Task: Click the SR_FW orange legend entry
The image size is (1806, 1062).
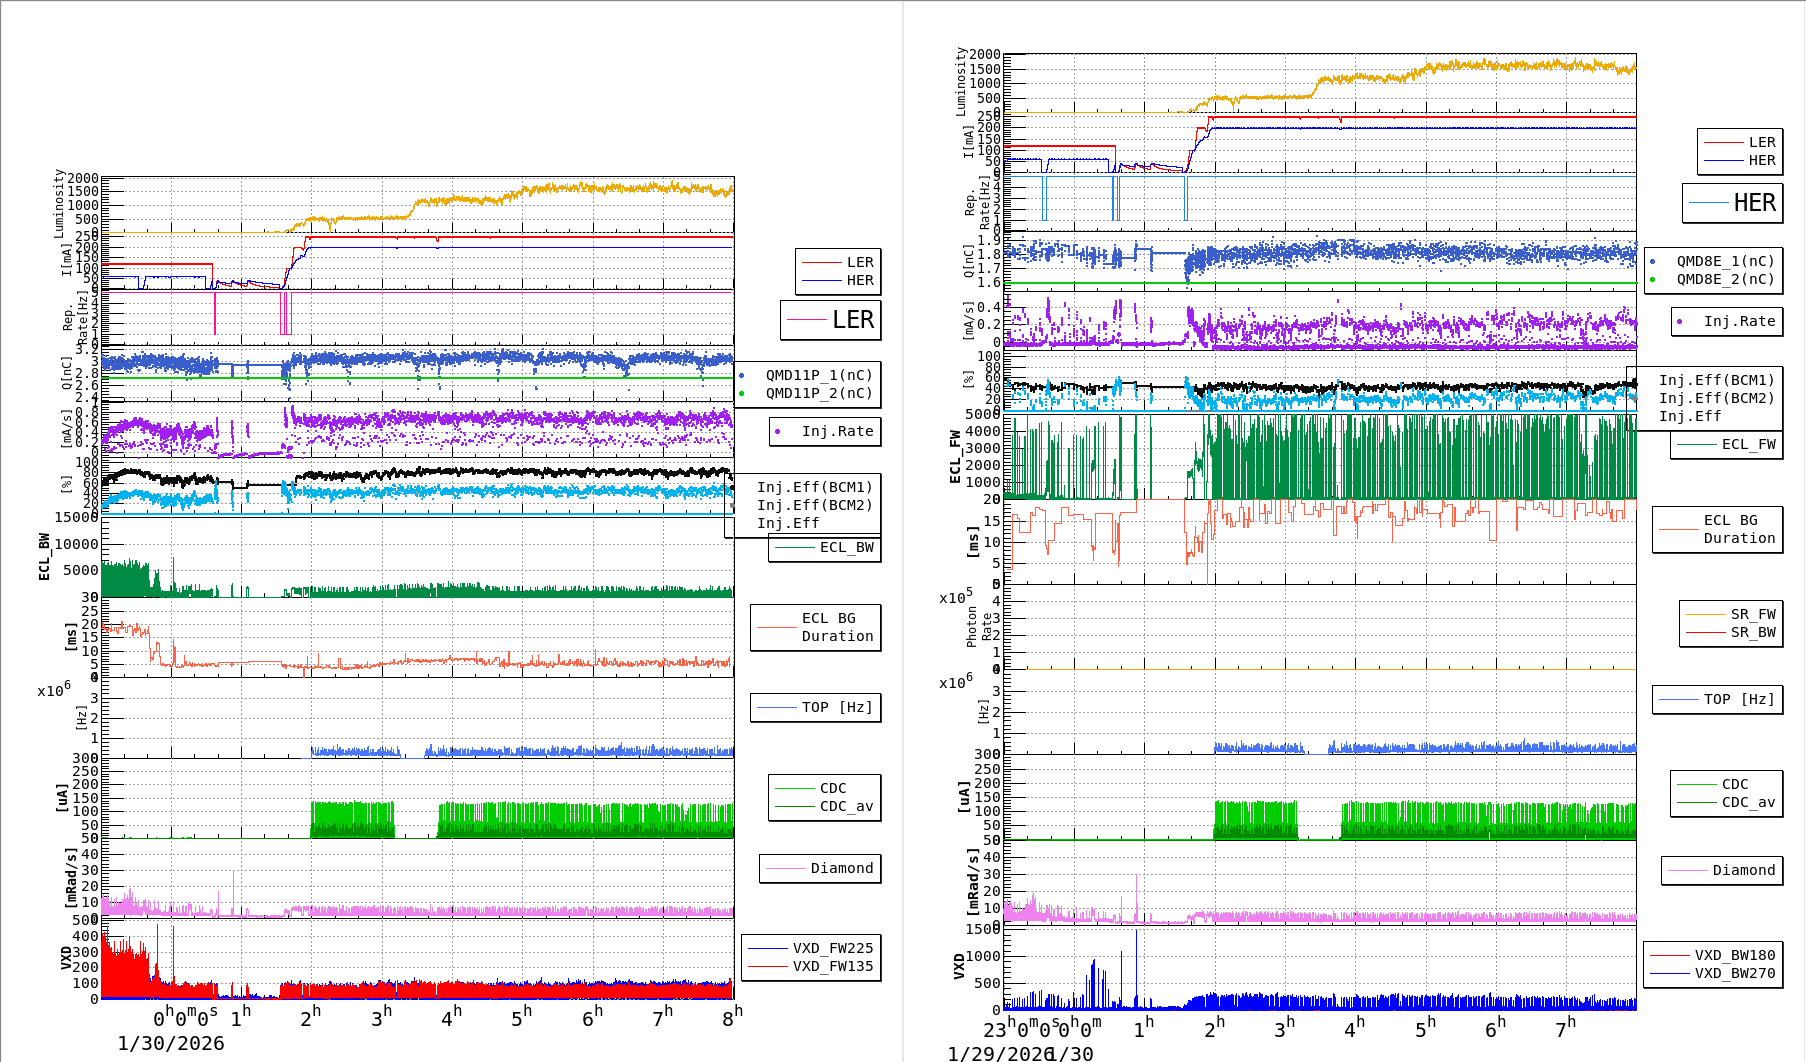Action: pyautogui.click(x=1752, y=614)
